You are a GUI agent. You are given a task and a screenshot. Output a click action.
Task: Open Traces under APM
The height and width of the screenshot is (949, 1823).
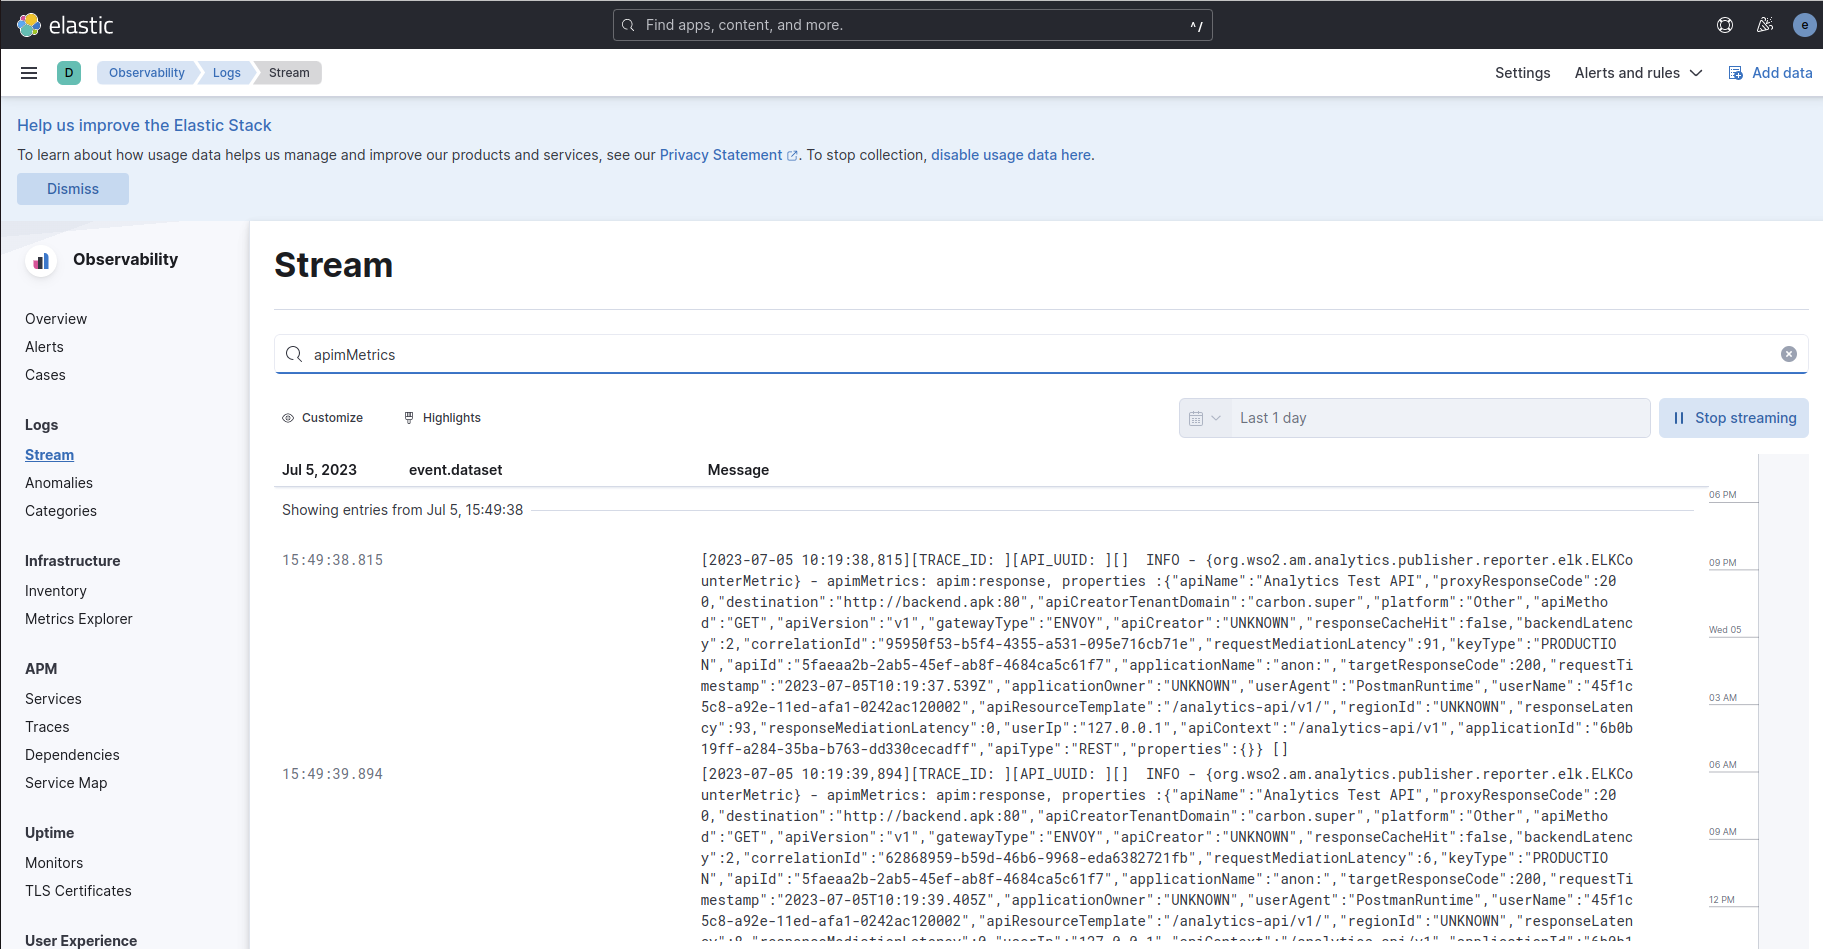(47, 727)
